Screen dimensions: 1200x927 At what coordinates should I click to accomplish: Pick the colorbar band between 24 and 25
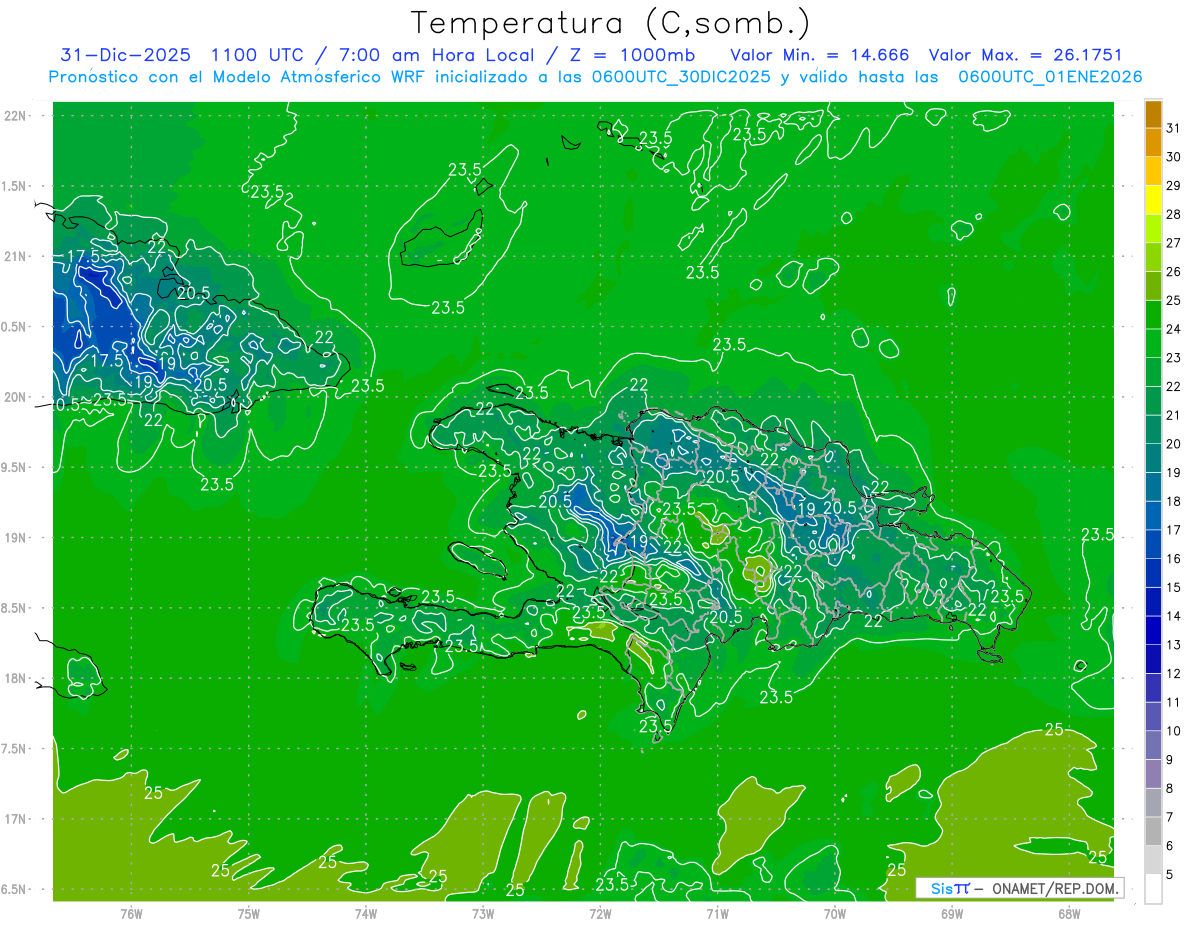click(1153, 315)
